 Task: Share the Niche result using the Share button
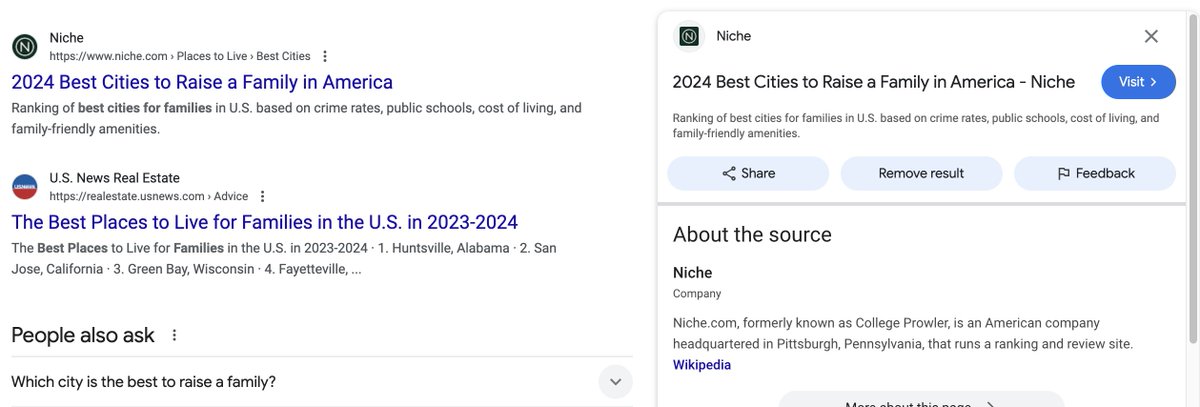pos(748,173)
